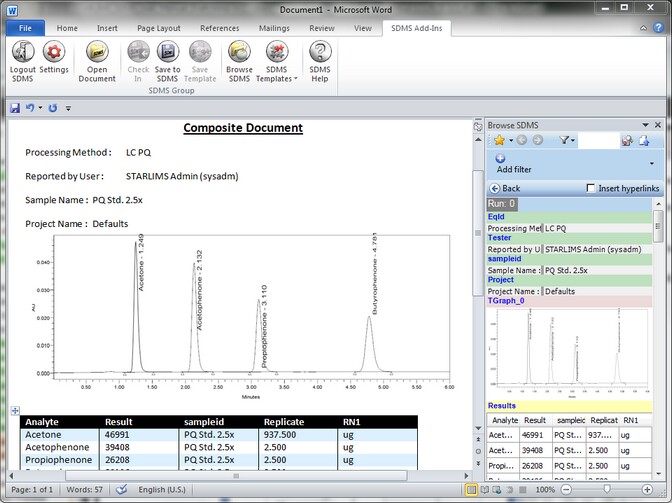The image size is (672, 503).
Task: Click the Select Browse Object circle icon
Action: click(x=478, y=451)
